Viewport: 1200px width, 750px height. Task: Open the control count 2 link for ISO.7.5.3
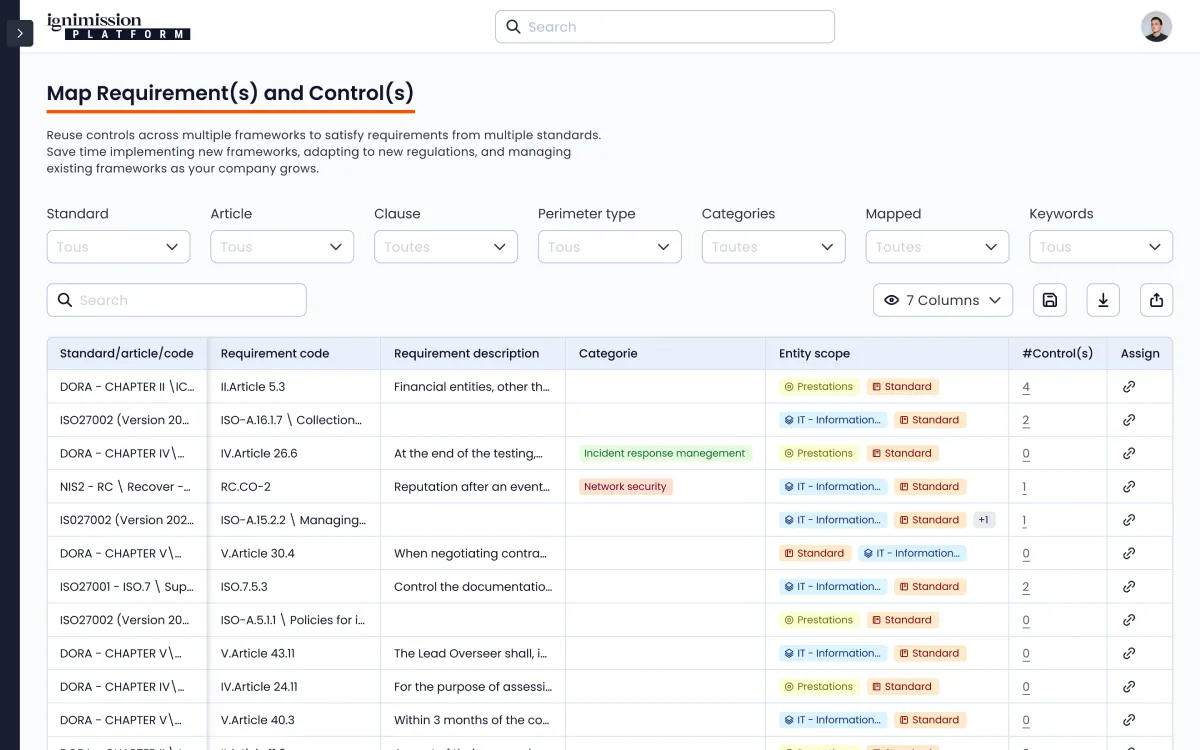[x=1026, y=587]
